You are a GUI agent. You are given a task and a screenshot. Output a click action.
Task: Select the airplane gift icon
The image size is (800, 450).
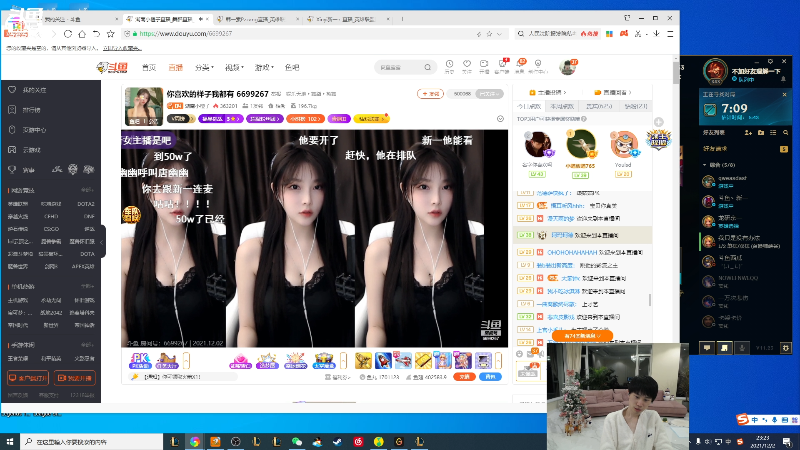pyautogui.click(x=403, y=361)
